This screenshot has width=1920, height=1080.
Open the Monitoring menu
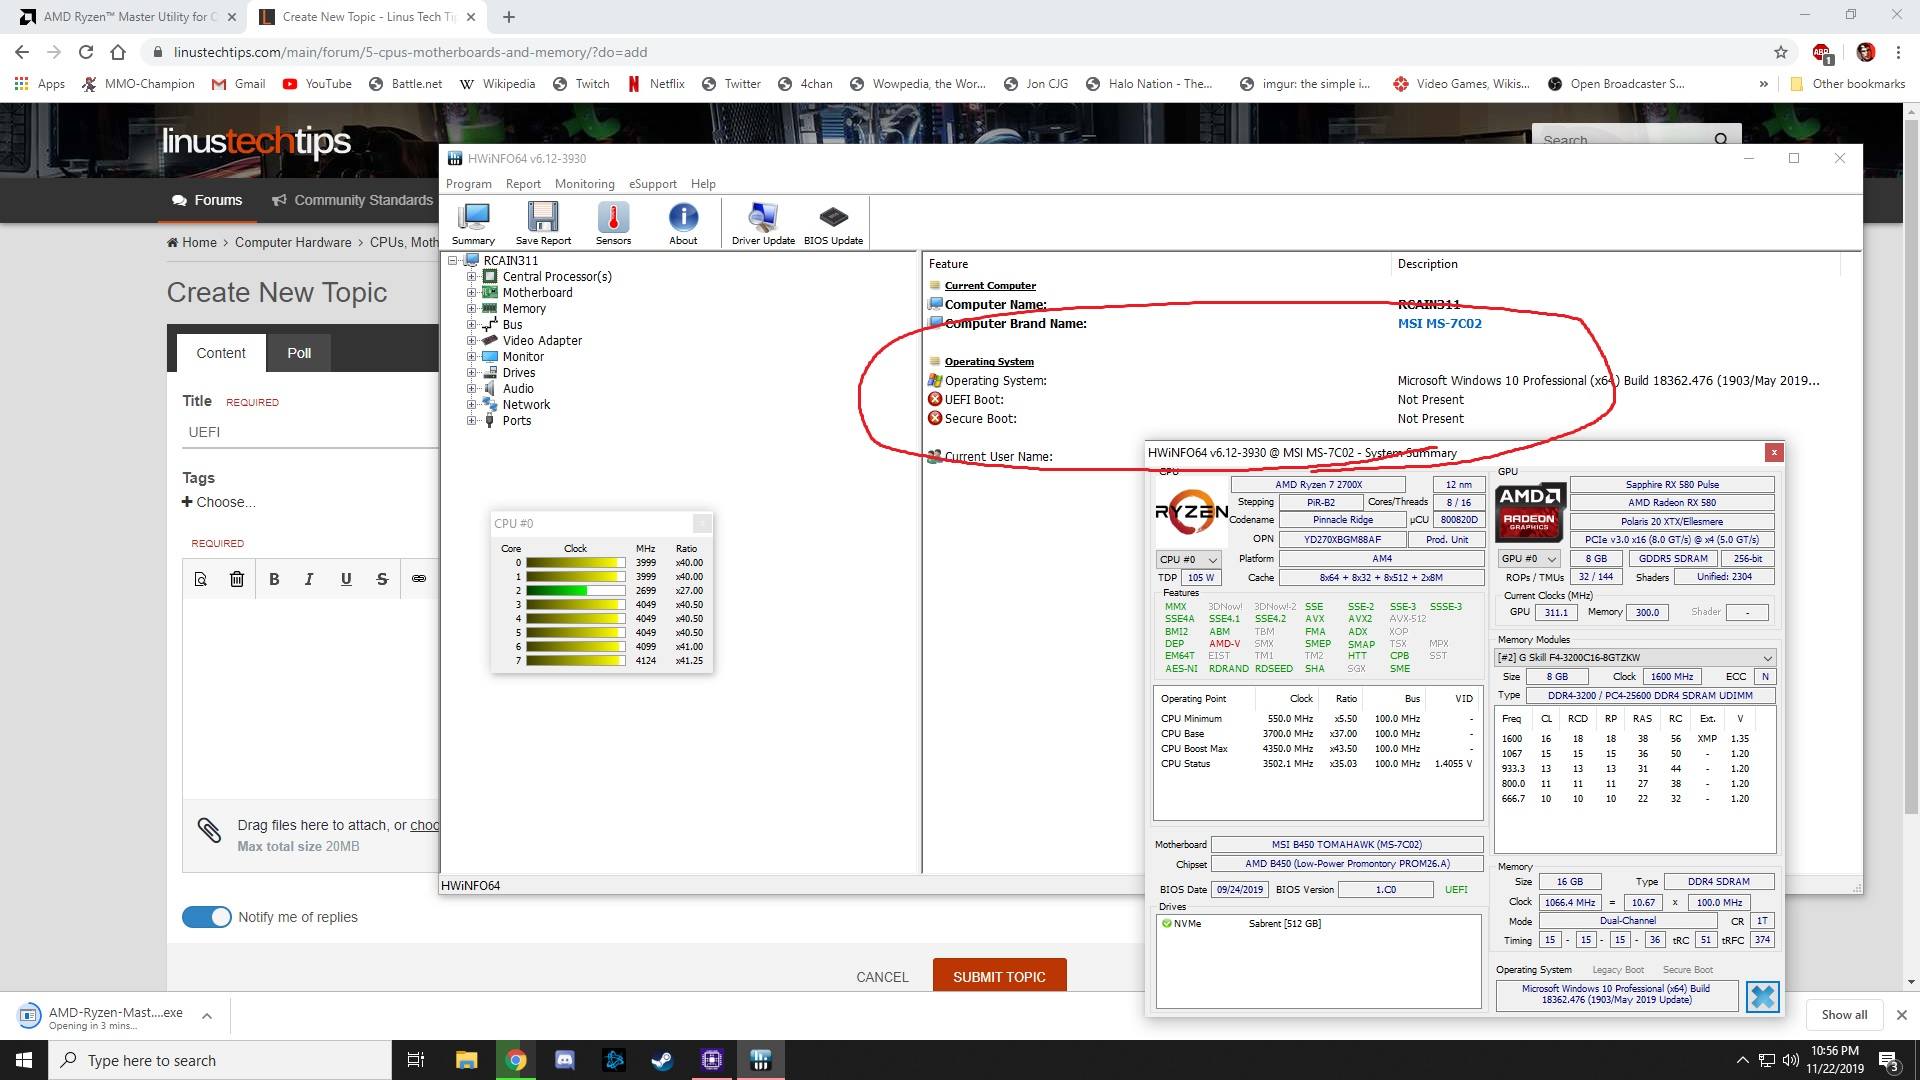pyautogui.click(x=585, y=184)
